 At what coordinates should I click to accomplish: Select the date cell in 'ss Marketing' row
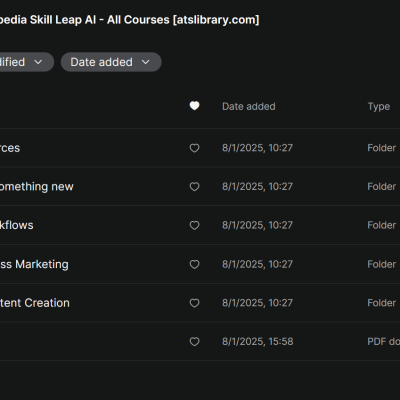[257, 264]
